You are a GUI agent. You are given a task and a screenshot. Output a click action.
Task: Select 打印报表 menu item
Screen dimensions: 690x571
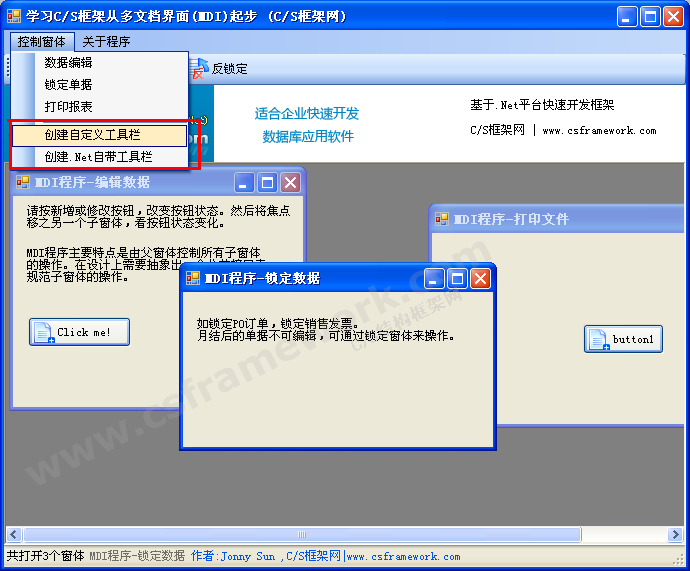tap(68, 107)
